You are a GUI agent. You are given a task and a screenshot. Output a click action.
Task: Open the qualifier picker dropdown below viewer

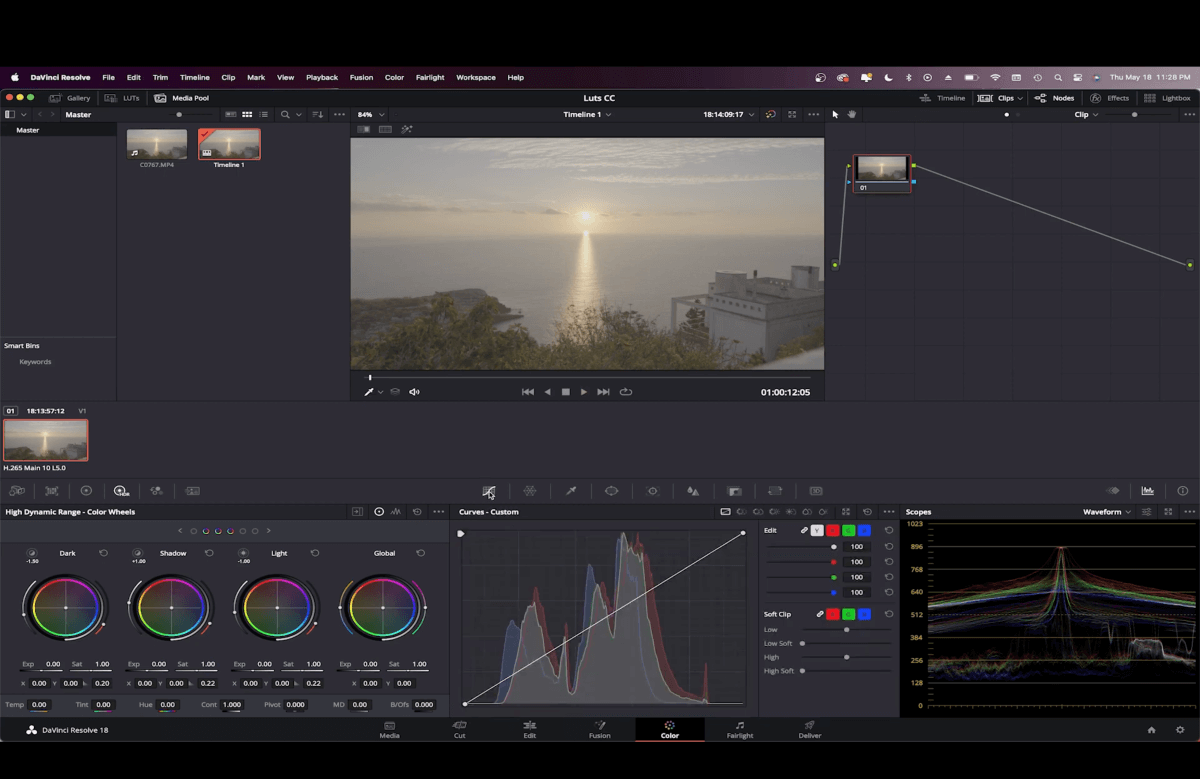[380, 392]
